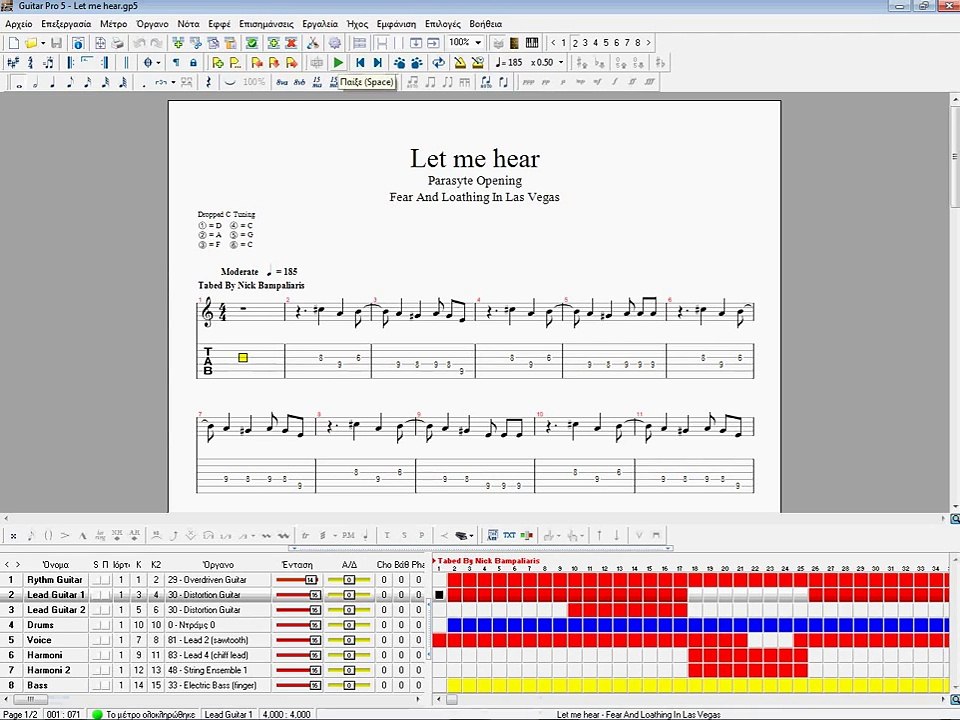This screenshot has width=960, height=720.
Task: Toggle solo for Harmoni 2 track
Action: click(x=97, y=670)
